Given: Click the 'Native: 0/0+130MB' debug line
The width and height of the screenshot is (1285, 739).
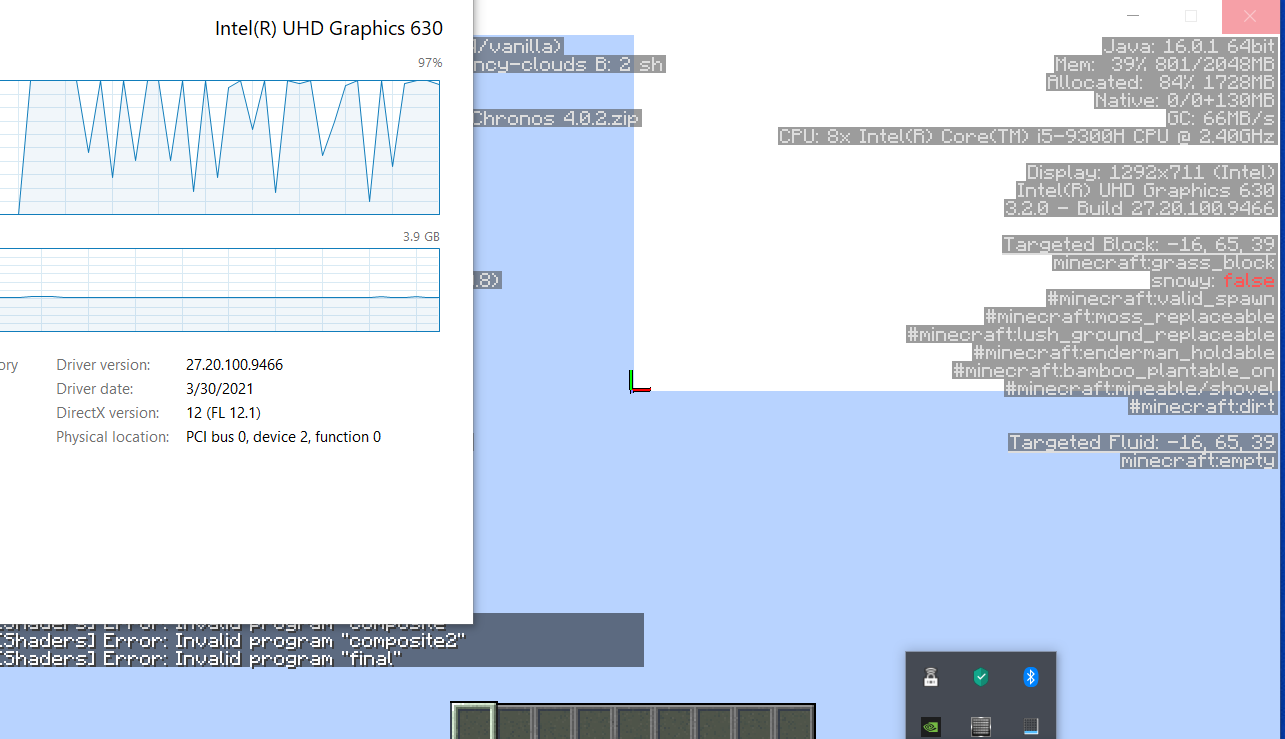Looking at the screenshot, I should pyautogui.click(x=1185, y=100).
